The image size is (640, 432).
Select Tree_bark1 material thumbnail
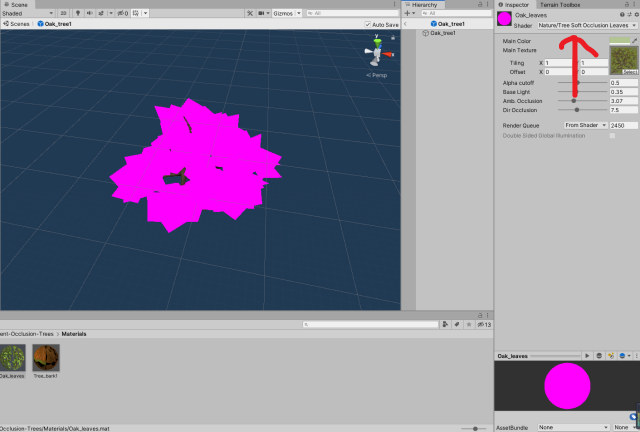click(x=46, y=359)
